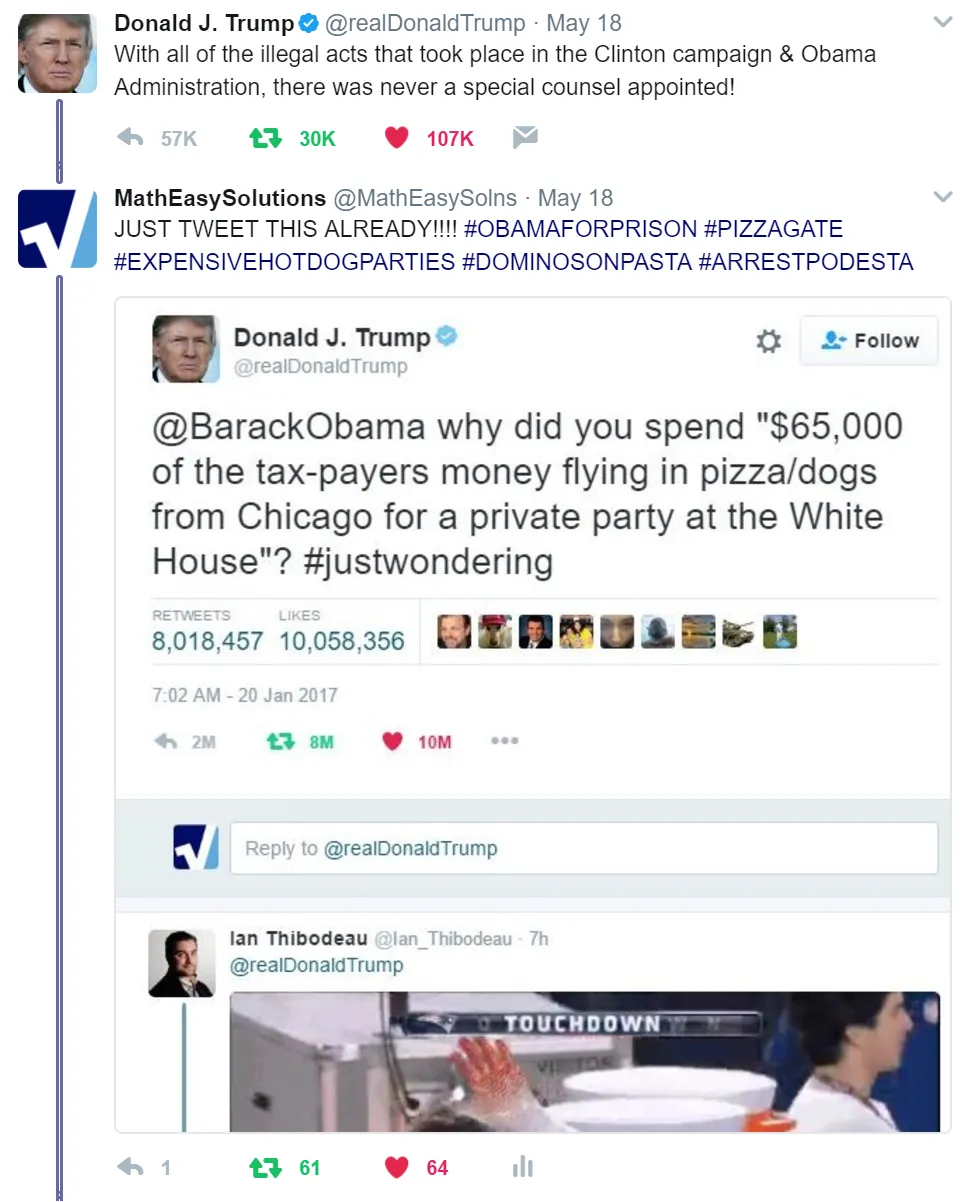Expand options chevron on MathEasySolutions tweet
Viewport: 964px width, 1202px height.
point(942,196)
